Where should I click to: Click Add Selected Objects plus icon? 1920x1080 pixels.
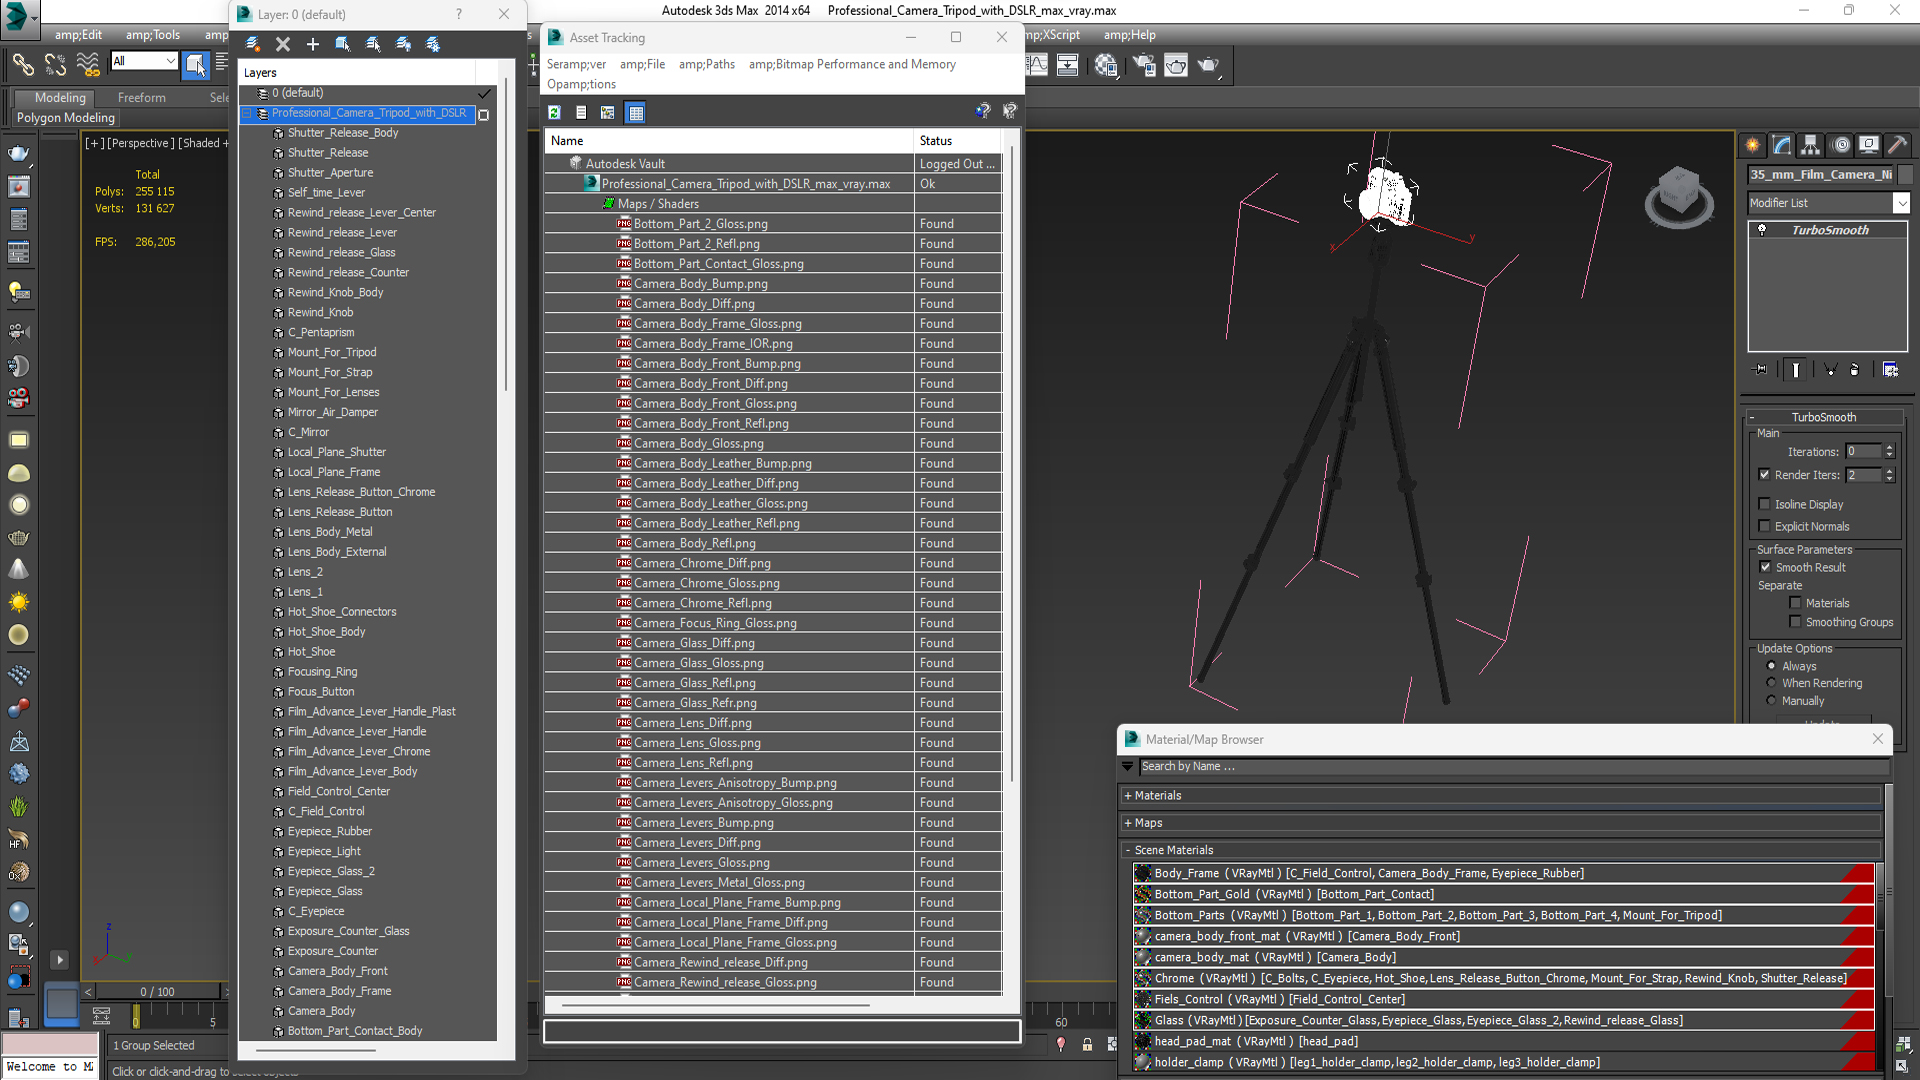pos(313,44)
